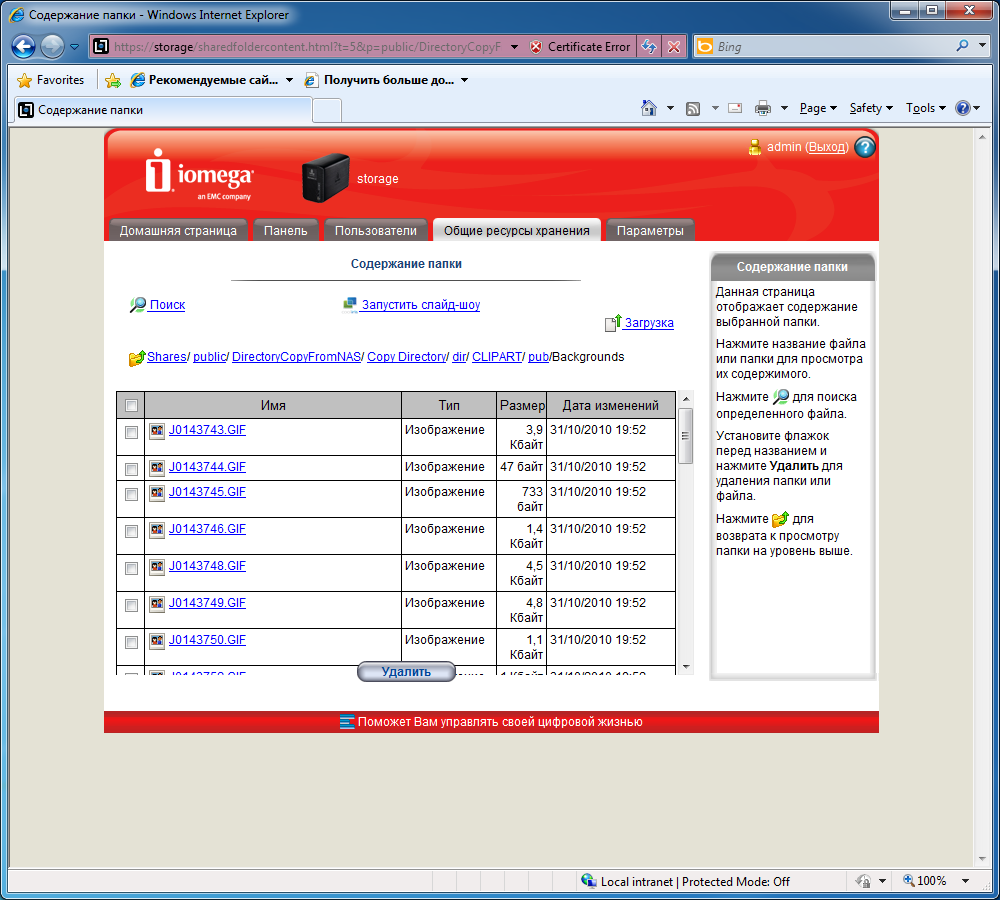Click the red Stop loading icon
The width and height of the screenshot is (1000, 900).
[x=673, y=47]
